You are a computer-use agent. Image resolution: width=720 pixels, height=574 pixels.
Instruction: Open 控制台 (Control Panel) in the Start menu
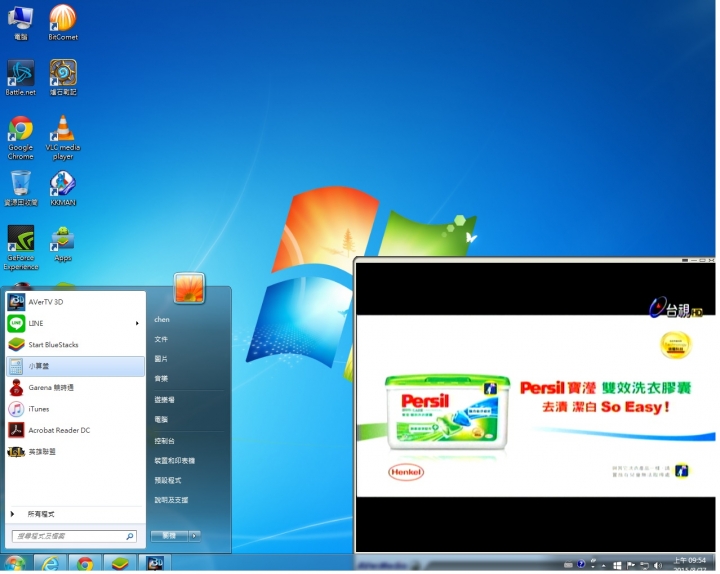point(164,441)
